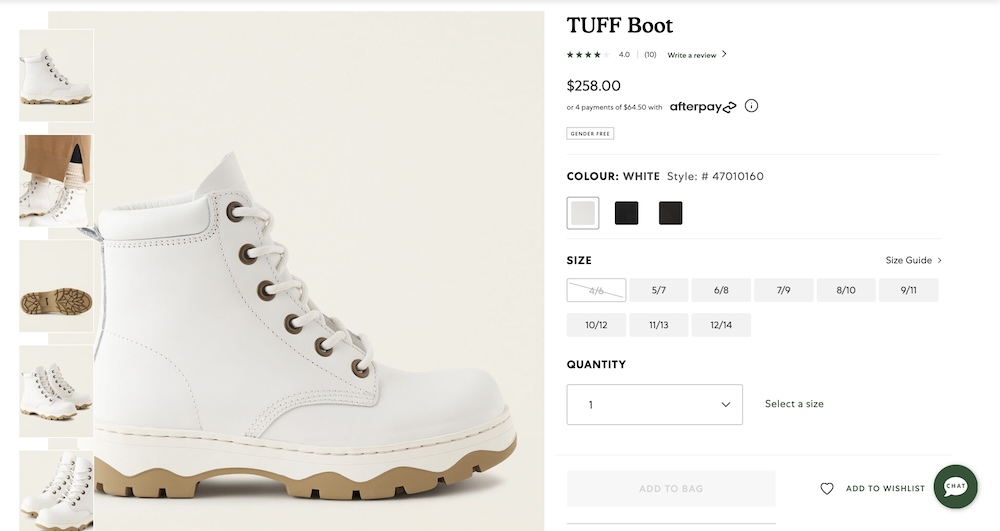Choose size 12/14 option
The height and width of the screenshot is (531, 1000).
(x=721, y=325)
